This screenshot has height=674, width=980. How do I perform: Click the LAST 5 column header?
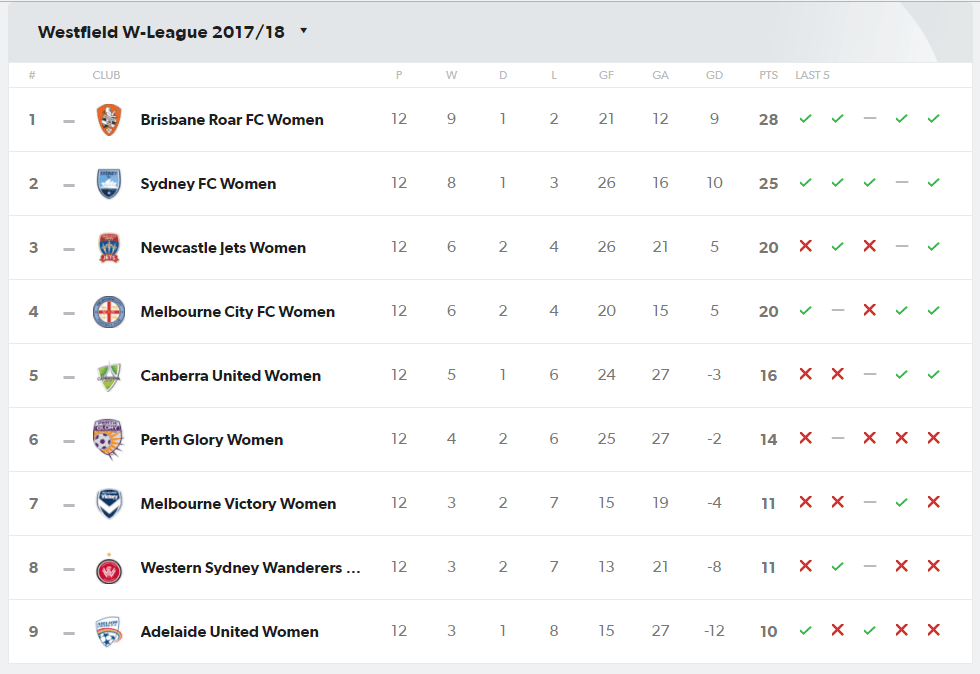[812, 75]
